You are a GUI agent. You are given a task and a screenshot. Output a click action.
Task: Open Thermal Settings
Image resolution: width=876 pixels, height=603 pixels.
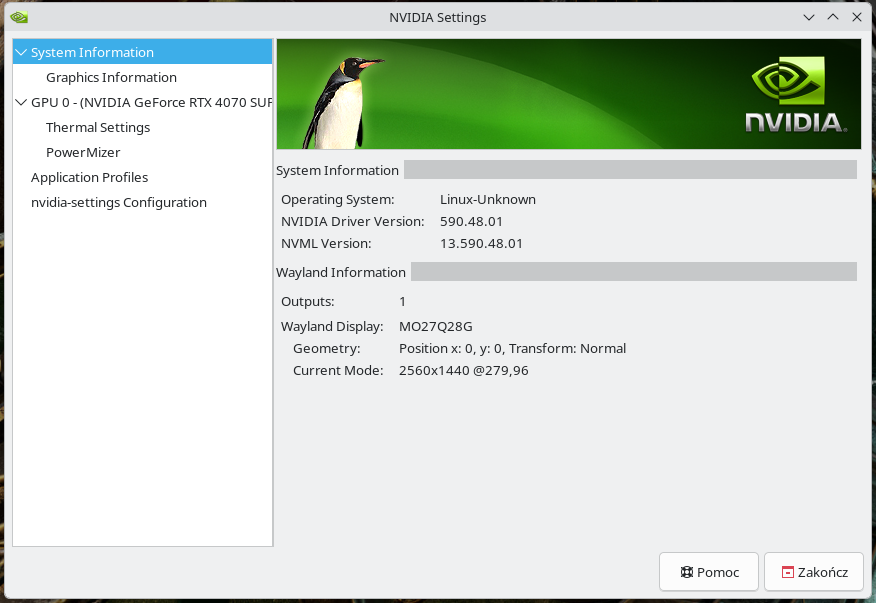pyautogui.click(x=98, y=127)
